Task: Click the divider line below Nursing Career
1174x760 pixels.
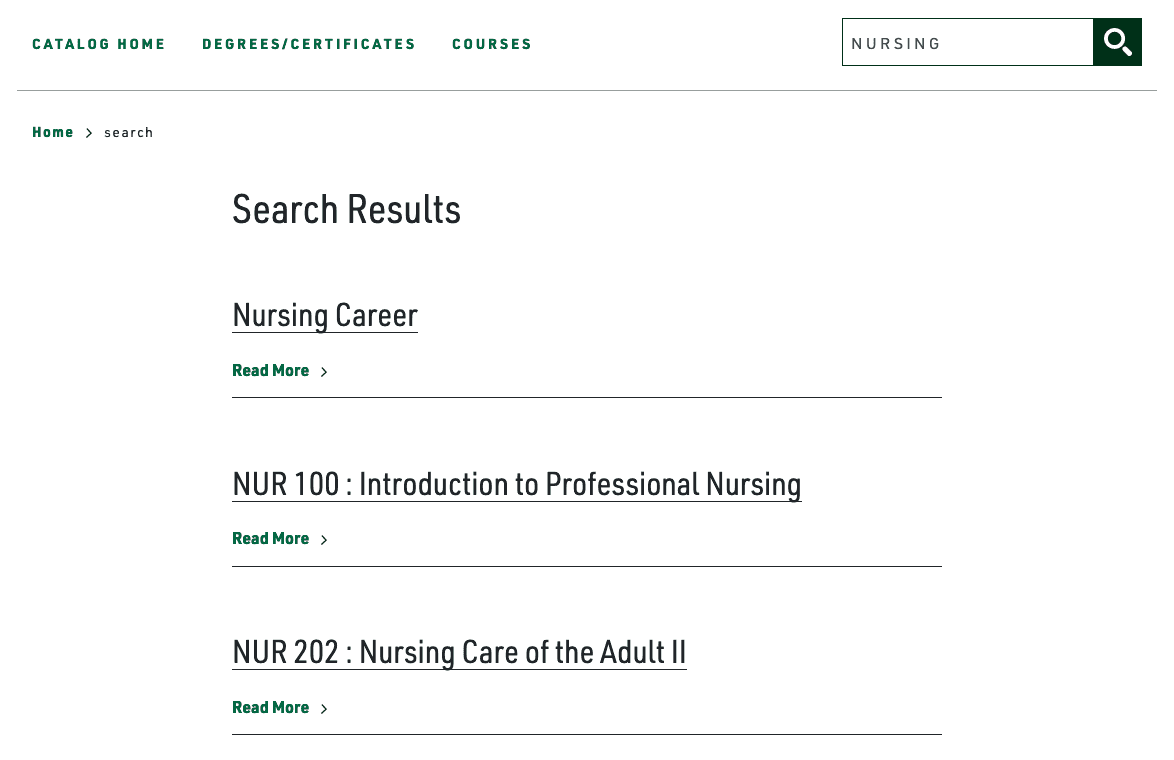Action: (586, 398)
